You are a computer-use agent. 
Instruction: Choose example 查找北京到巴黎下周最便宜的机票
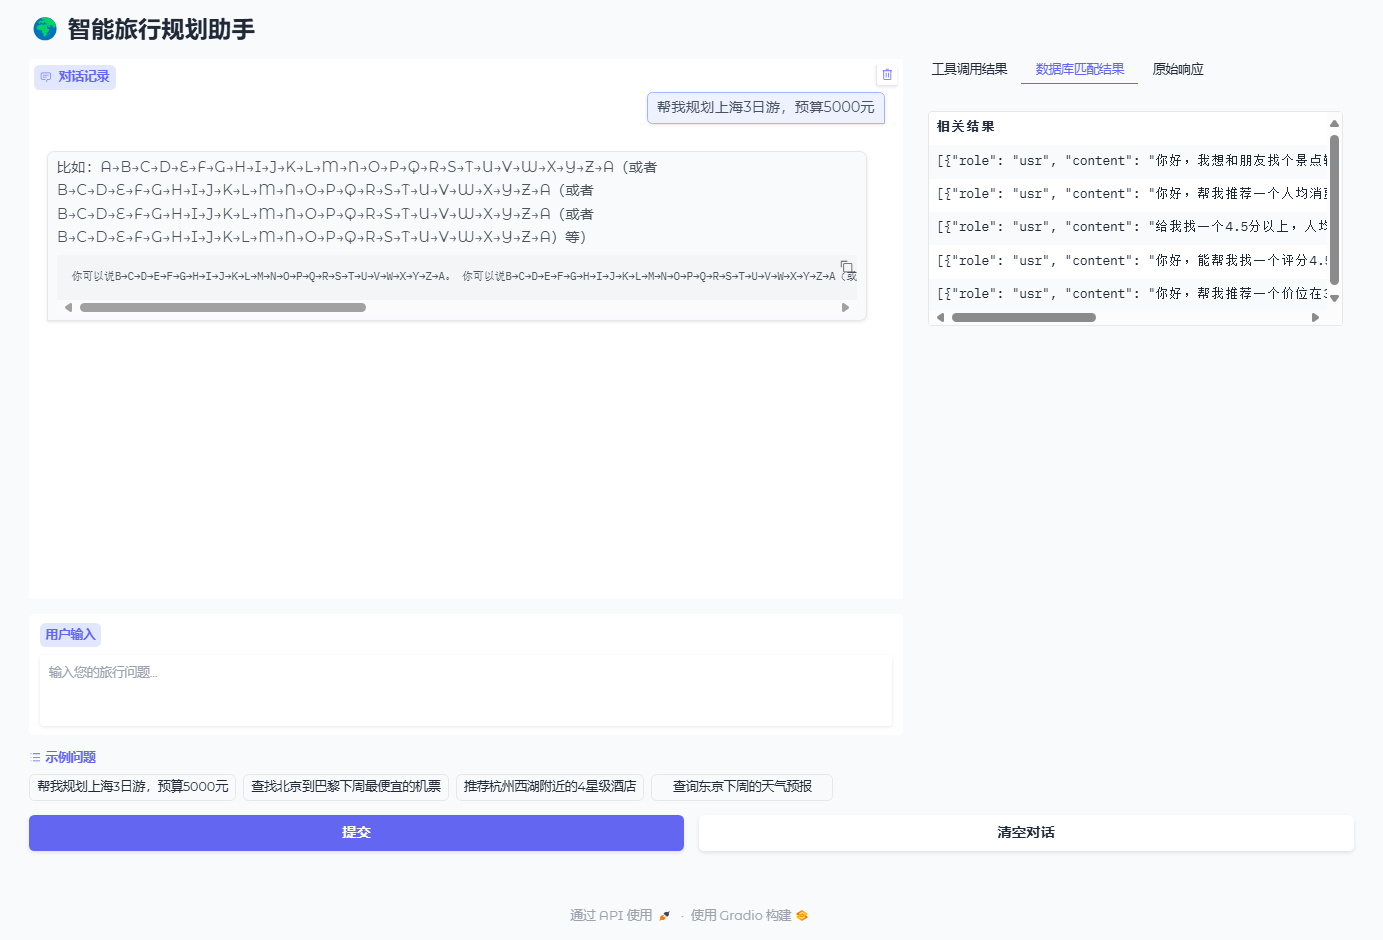click(346, 787)
